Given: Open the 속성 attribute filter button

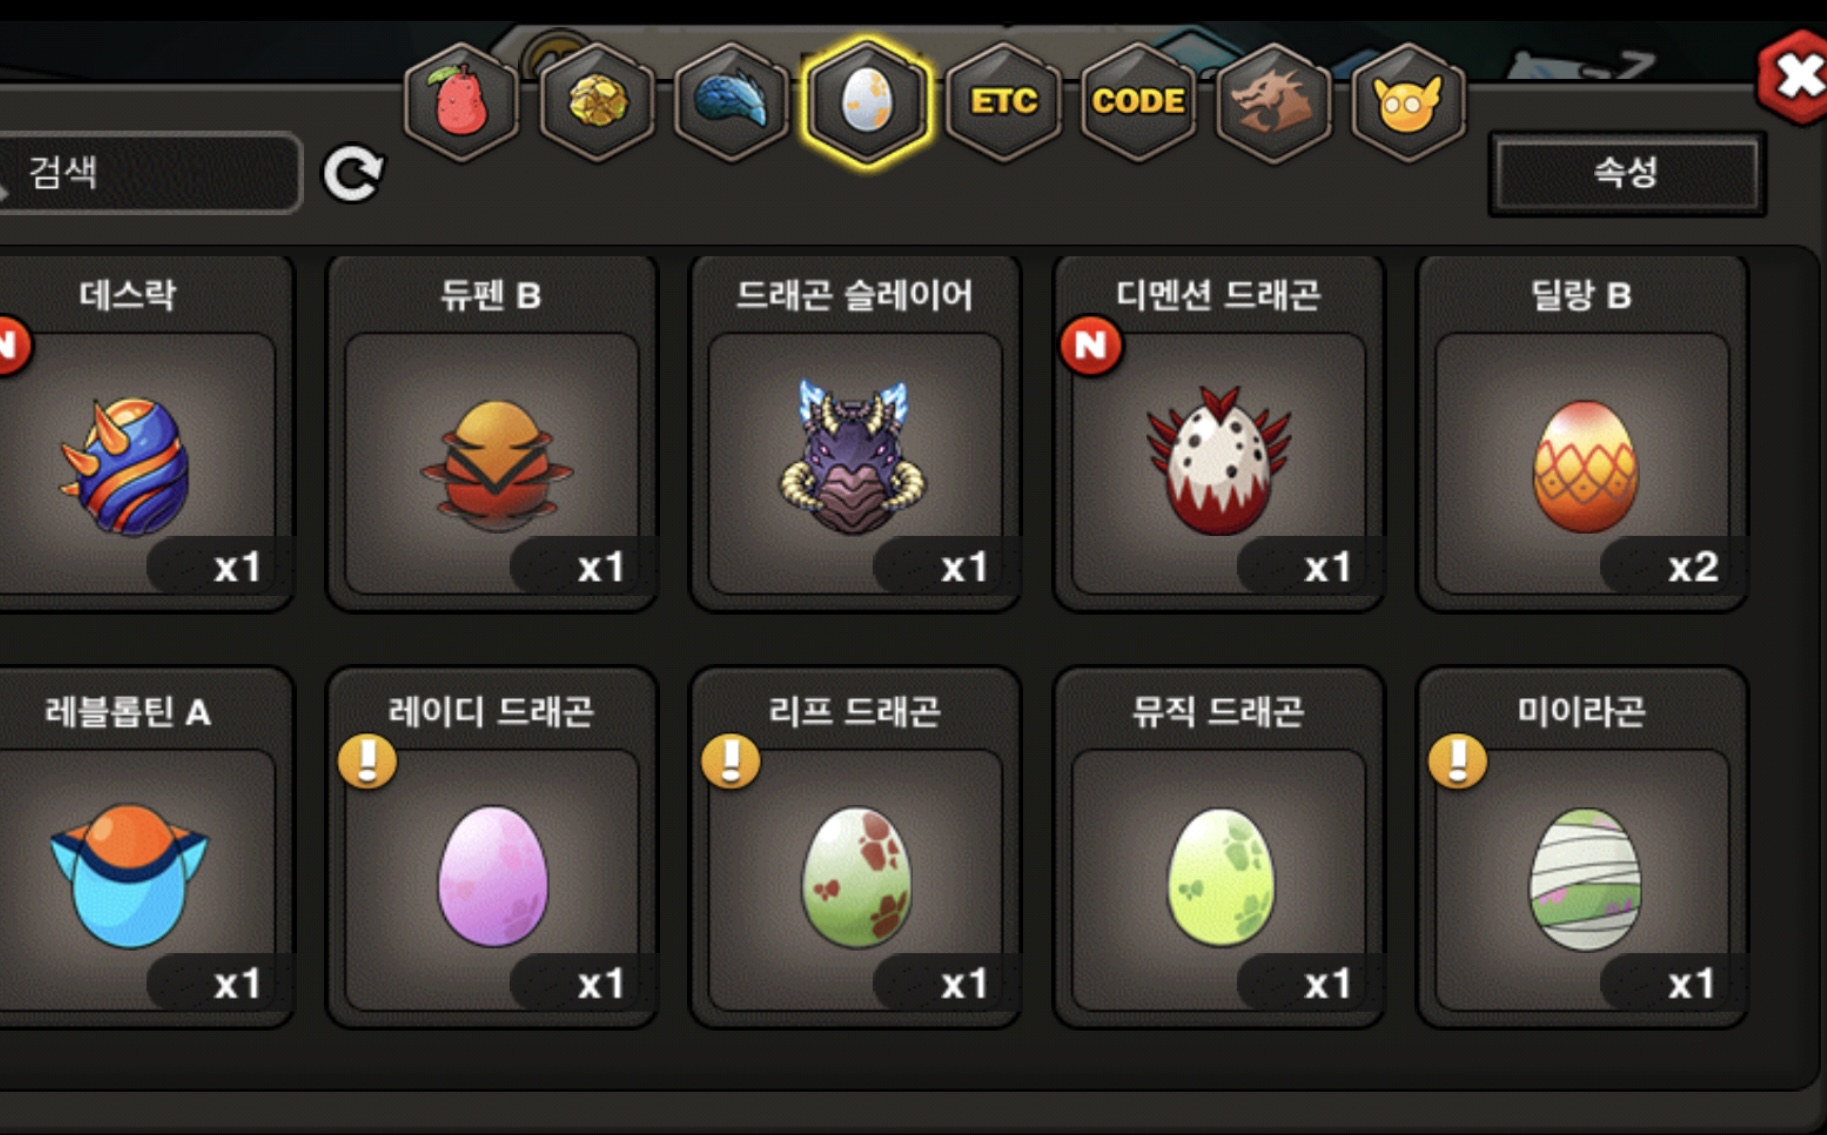Looking at the screenshot, I should (1627, 173).
